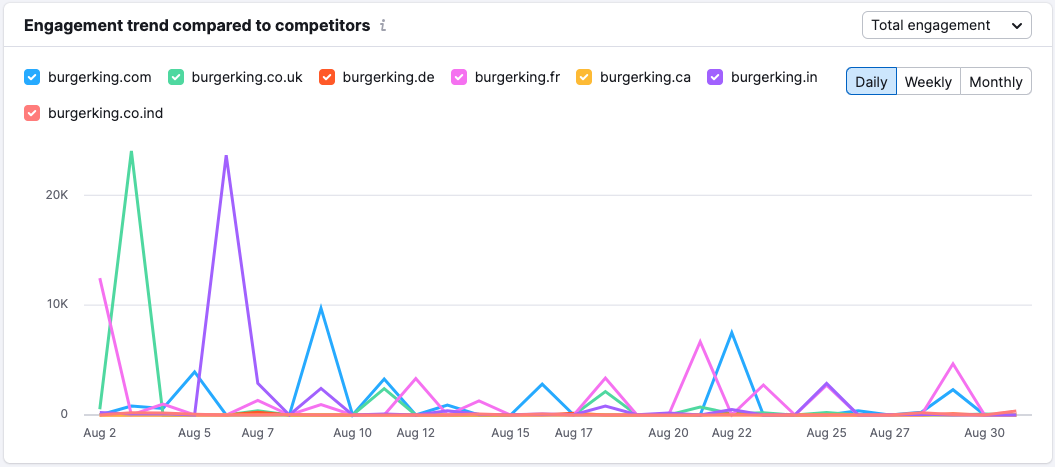Click the burgerking.co.uk legend label
This screenshot has height=467, width=1055.
click(x=247, y=77)
